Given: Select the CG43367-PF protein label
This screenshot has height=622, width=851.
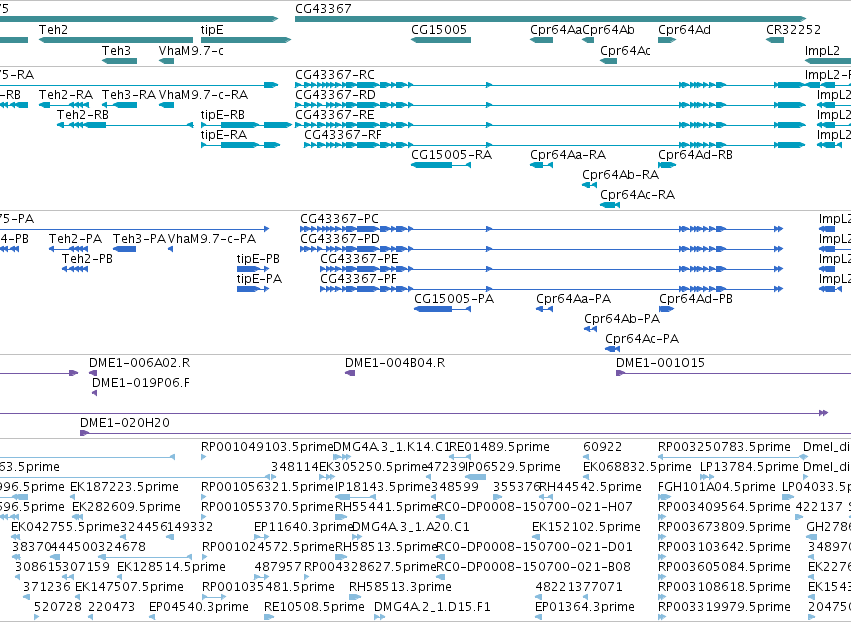Looking at the screenshot, I should 358,279.
